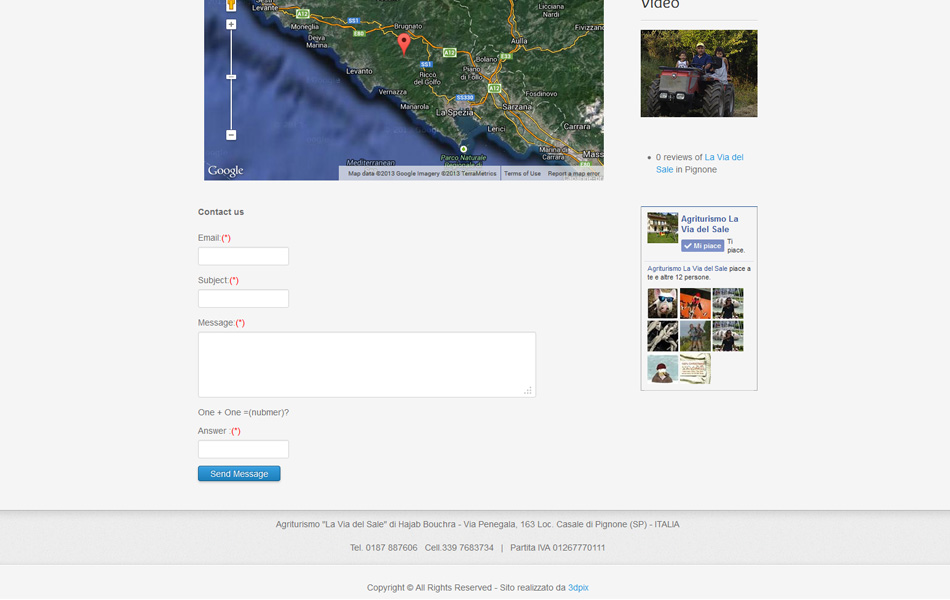Click the footer address line with Via Penegala
Image resolution: width=950 pixels, height=600 pixels.
coord(477,524)
